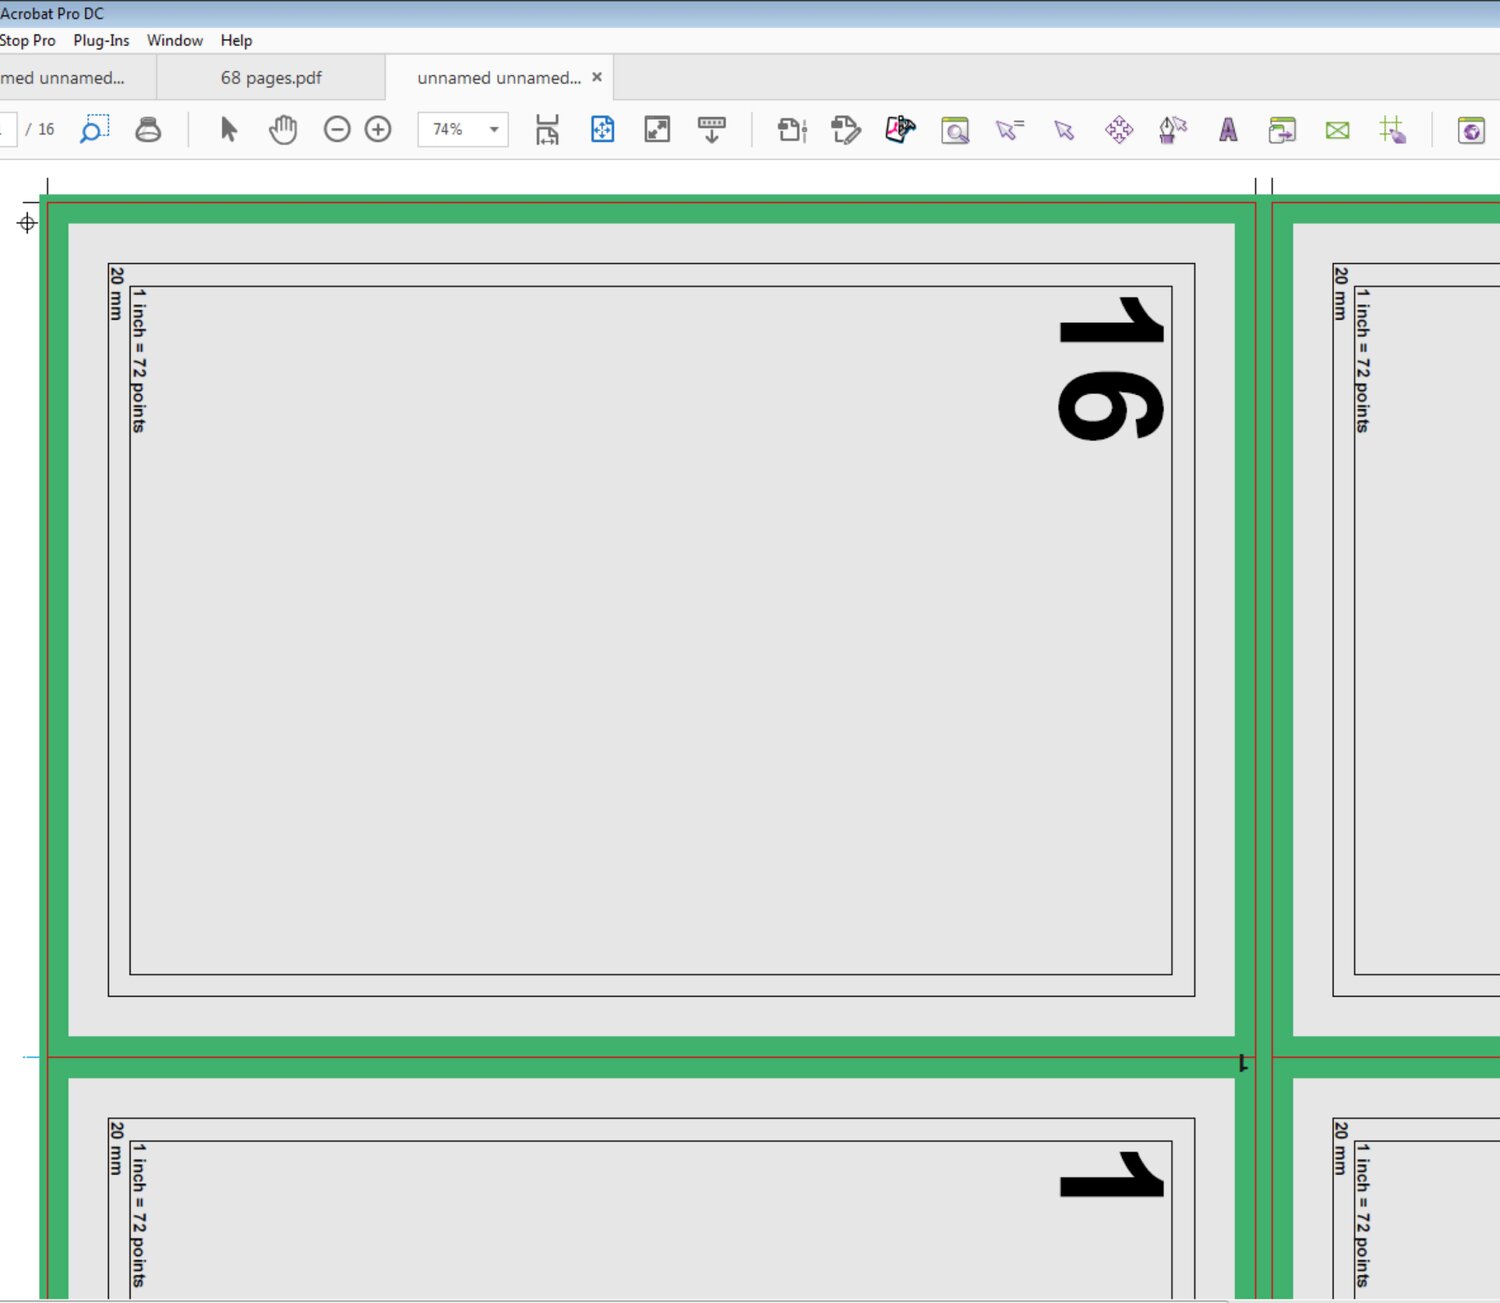Zoom out with the minus button
1500x1303 pixels.
click(337, 129)
